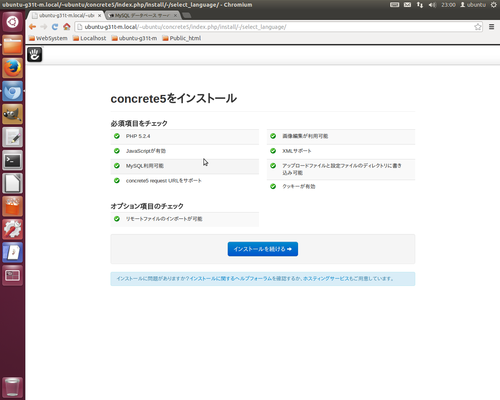Open the Files manager in the launcher
Screen dimensions: 500x400
(x=13, y=45)
